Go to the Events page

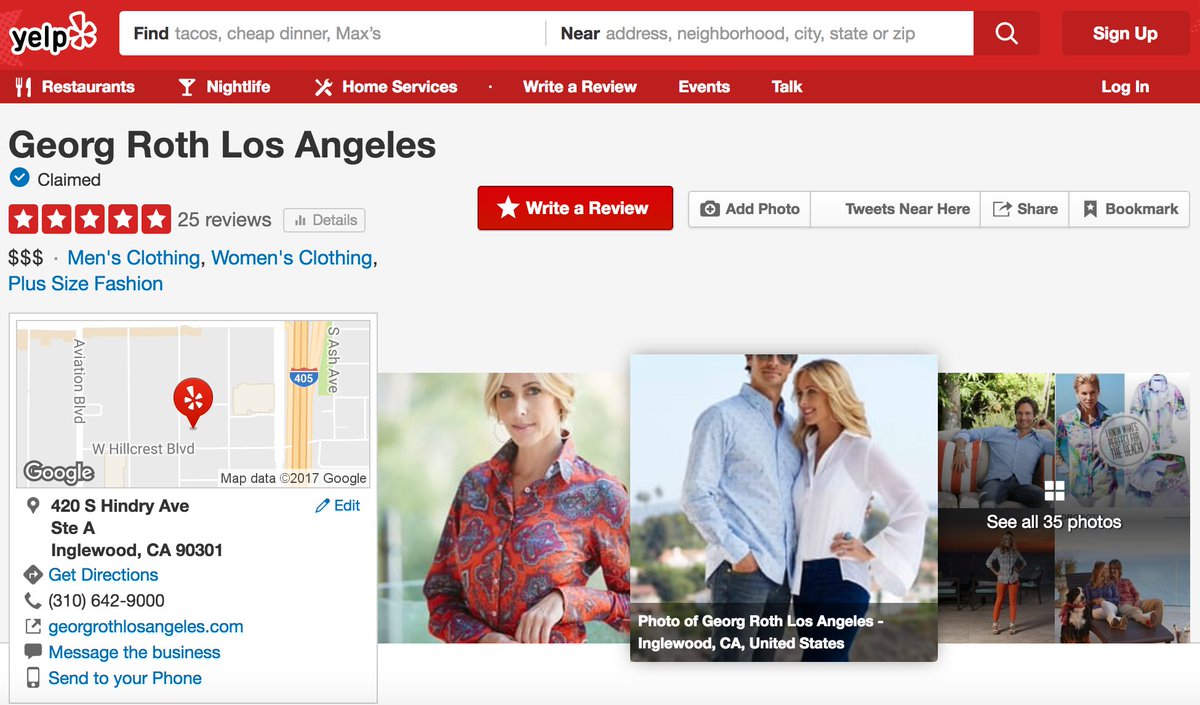click(704, 87)
